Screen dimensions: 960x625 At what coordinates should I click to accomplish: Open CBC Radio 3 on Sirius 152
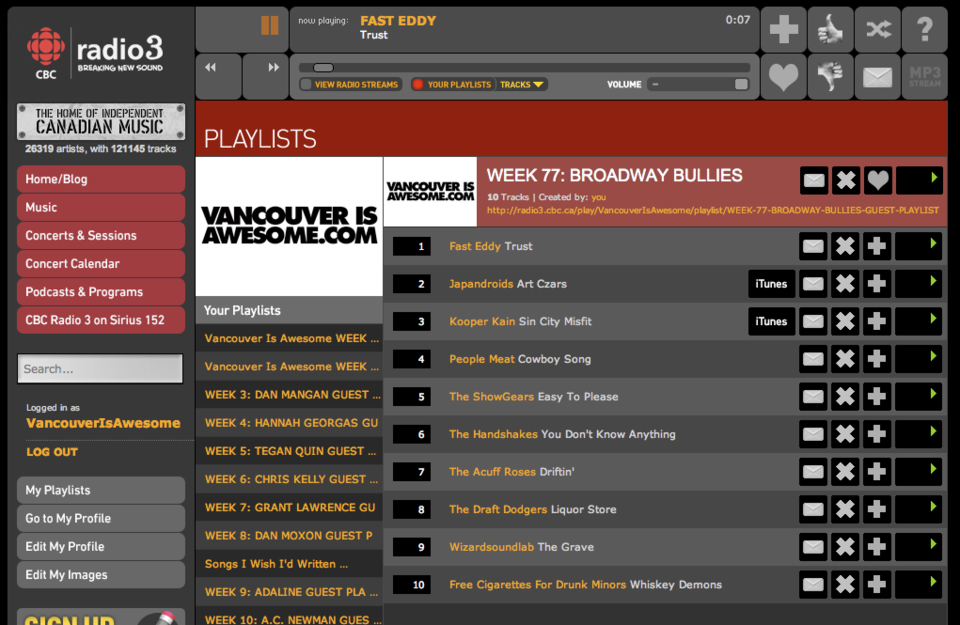pyautogui.click(x=101, y=320)
